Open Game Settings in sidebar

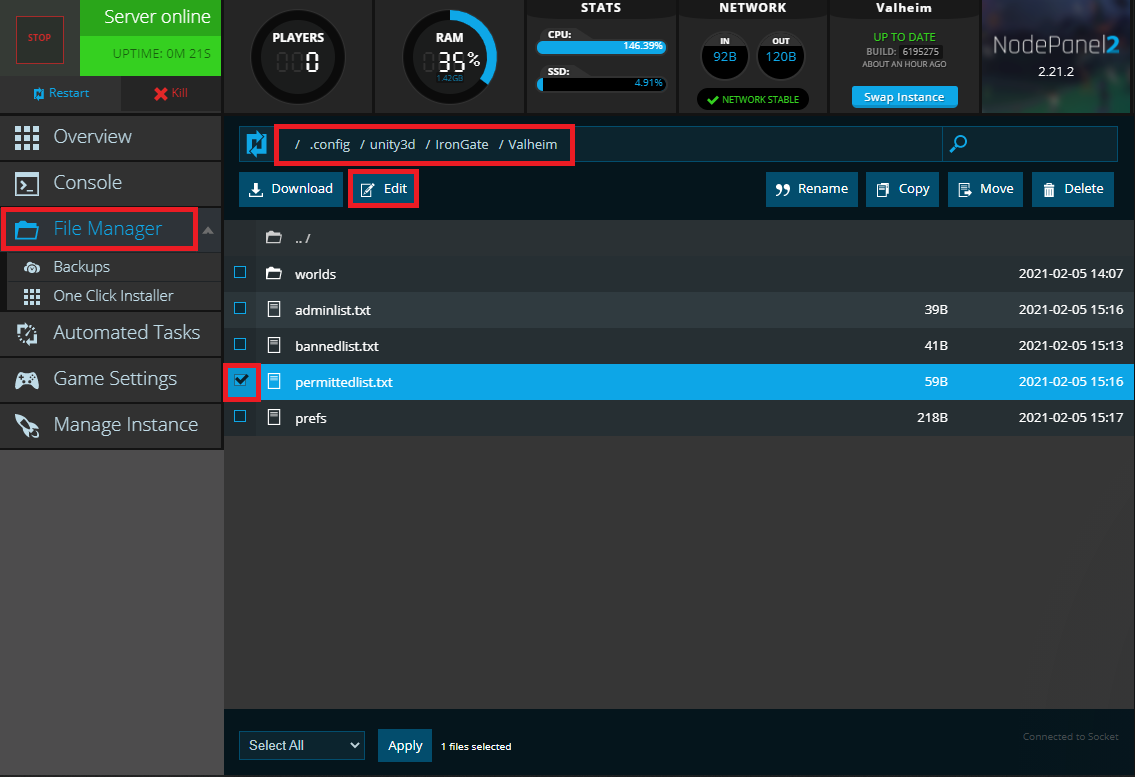point(114,379)
